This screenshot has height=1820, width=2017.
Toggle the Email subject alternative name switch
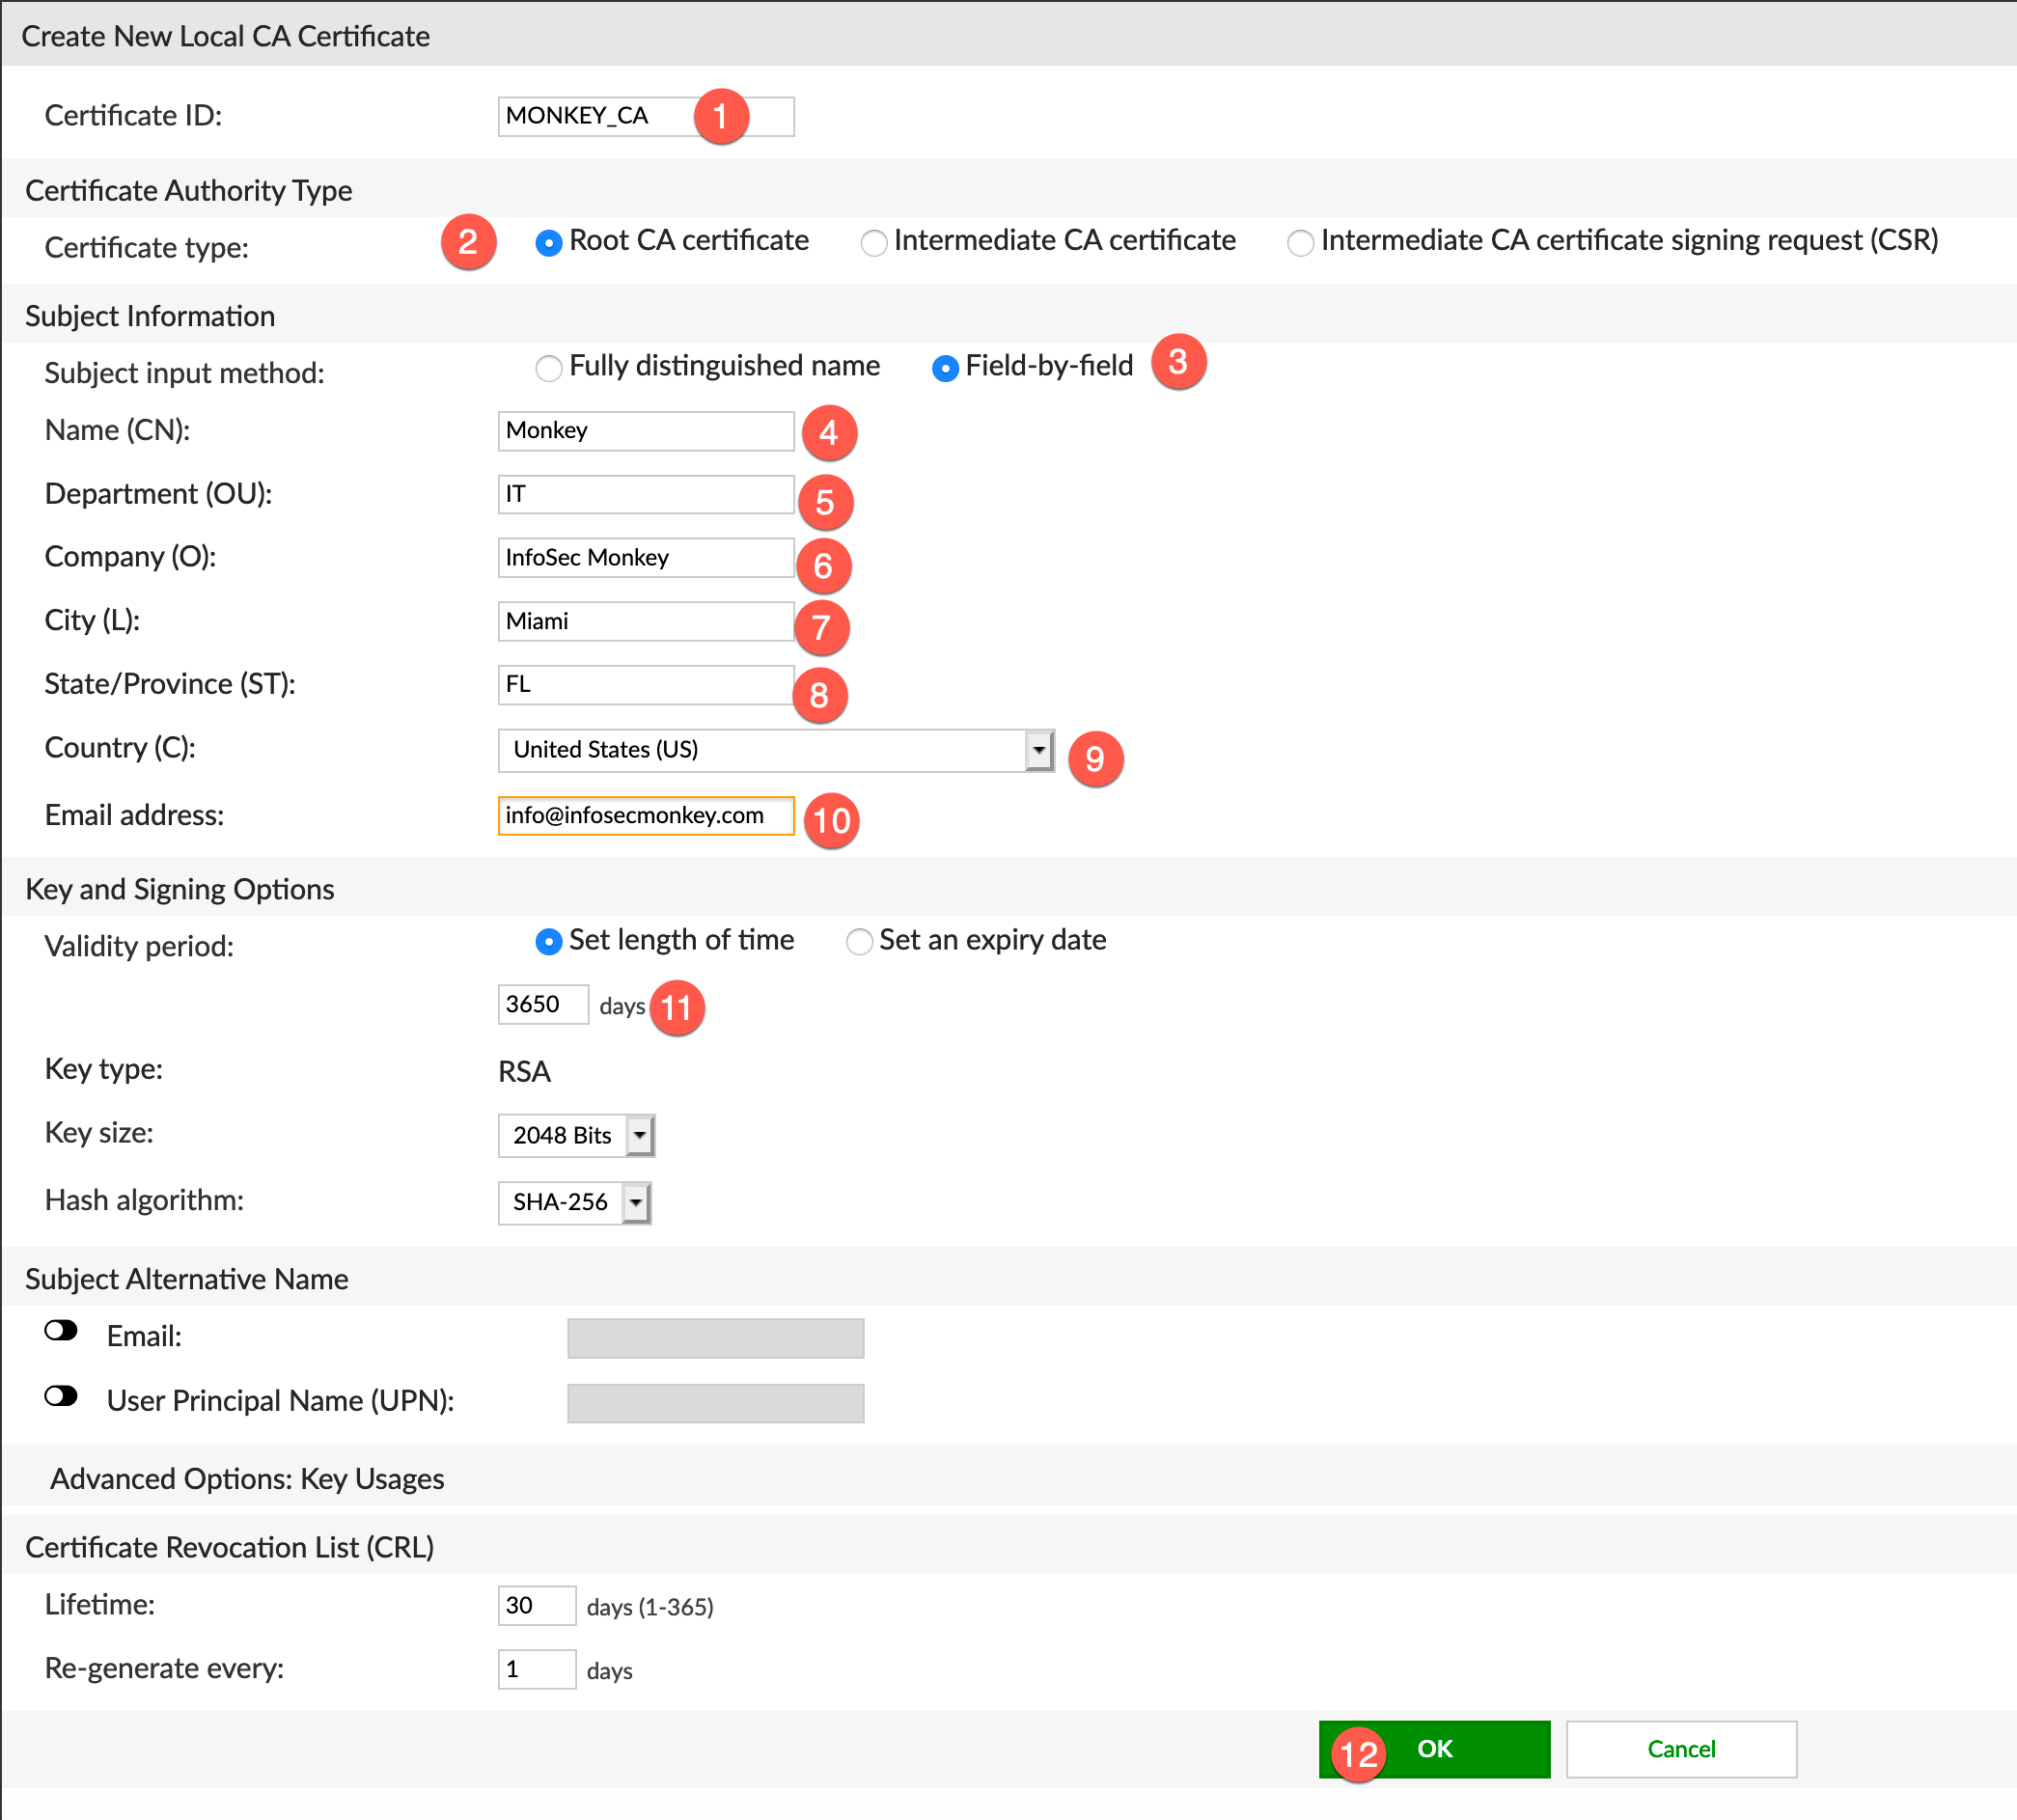click(61, 1331)
